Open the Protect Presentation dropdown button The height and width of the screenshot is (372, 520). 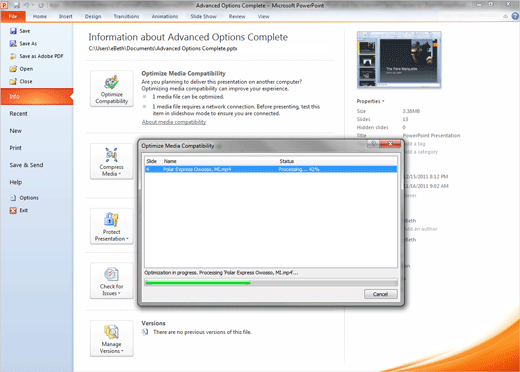point(112,226)
